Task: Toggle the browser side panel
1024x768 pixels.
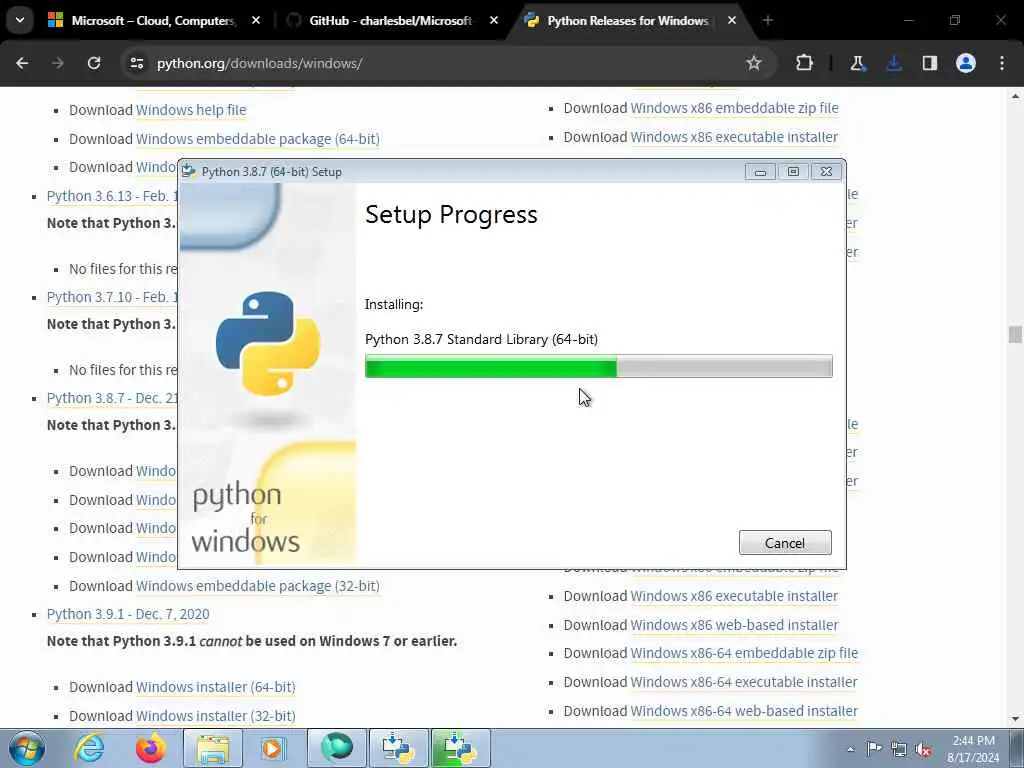Action: 930,63
